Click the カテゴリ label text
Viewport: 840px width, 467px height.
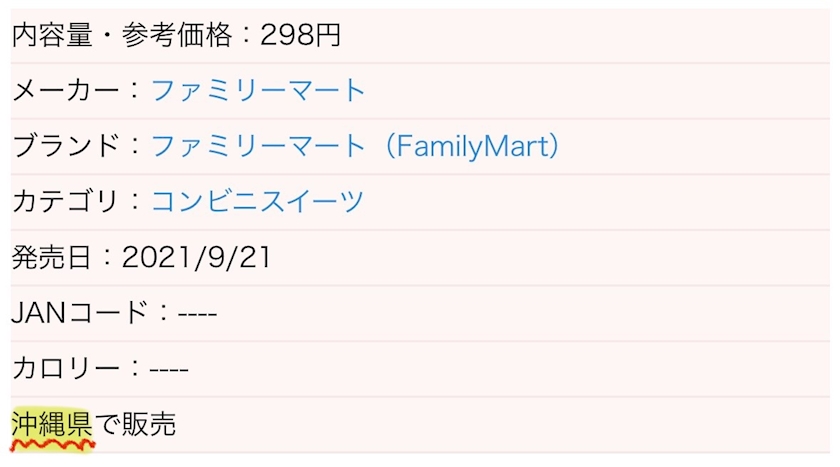[x=65, y=201]
